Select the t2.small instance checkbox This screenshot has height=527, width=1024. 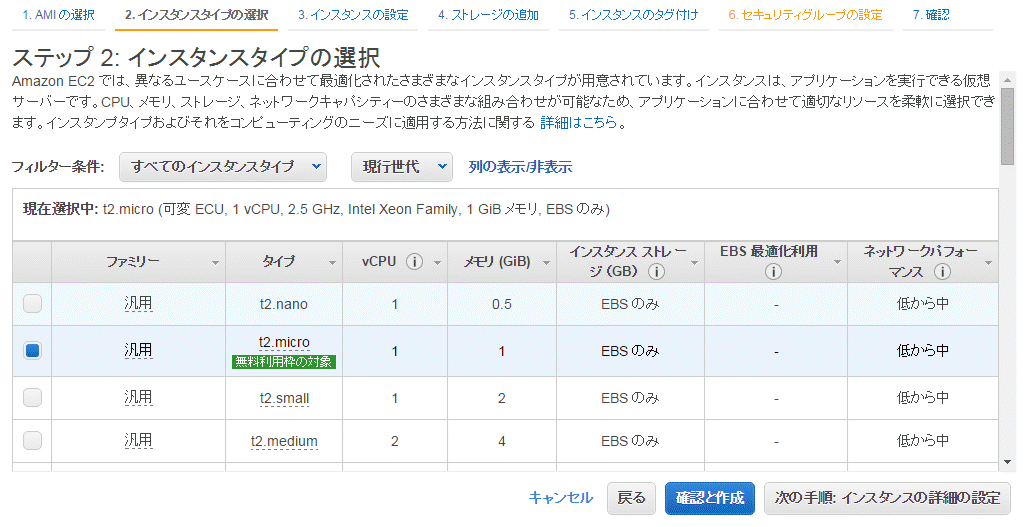coord(32,398)
